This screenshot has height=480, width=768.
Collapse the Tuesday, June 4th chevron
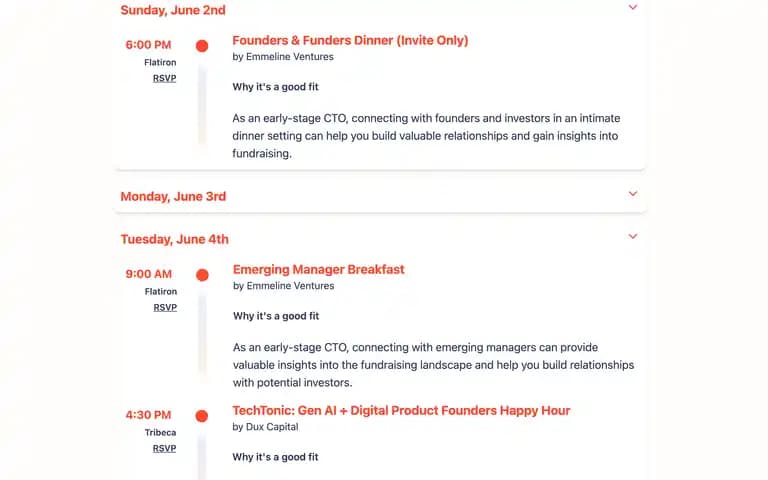point(633,237)
